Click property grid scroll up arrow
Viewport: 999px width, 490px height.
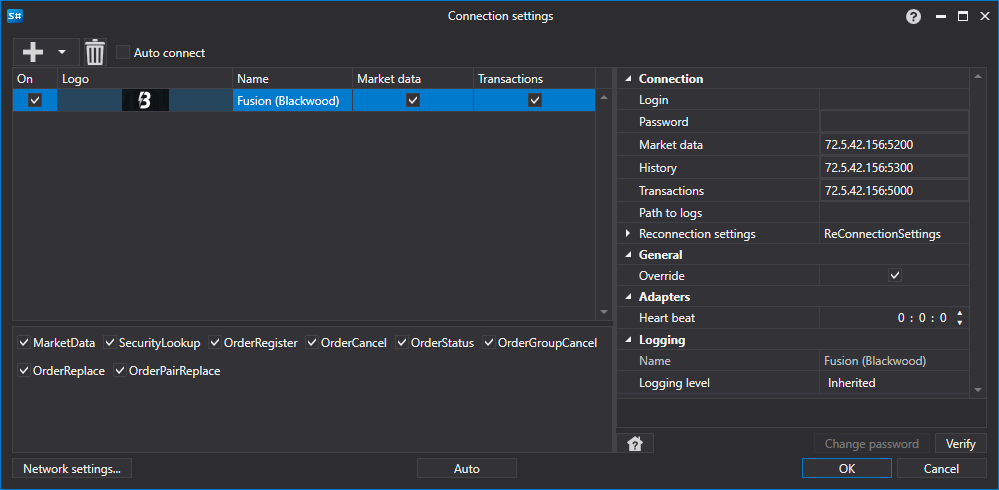point(978,77)
